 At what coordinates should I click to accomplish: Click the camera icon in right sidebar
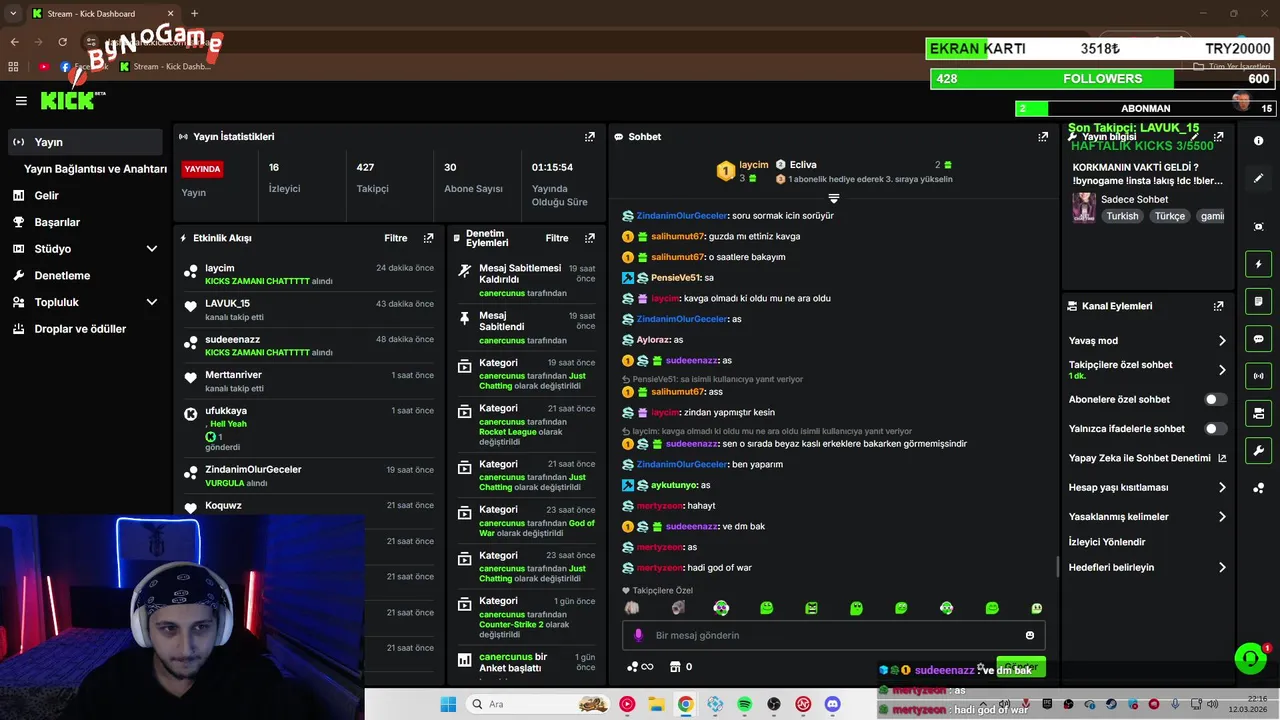tap(1259, 227)
